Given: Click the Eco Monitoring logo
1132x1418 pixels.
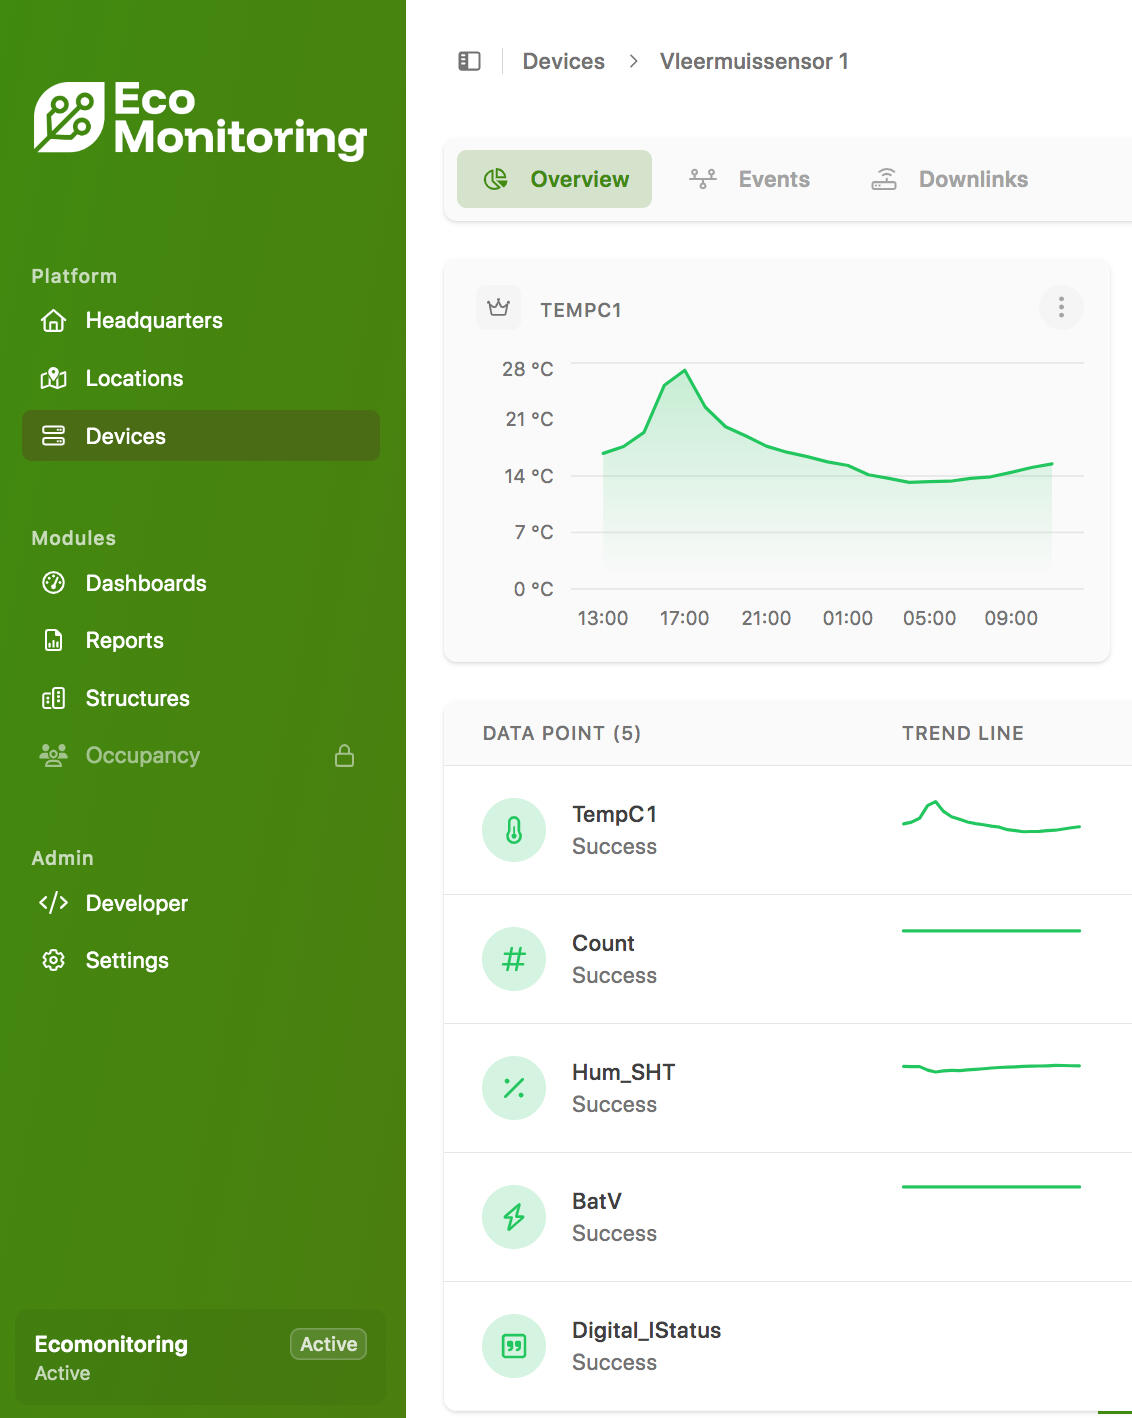Looking at the screenshot, I should 200,120.
